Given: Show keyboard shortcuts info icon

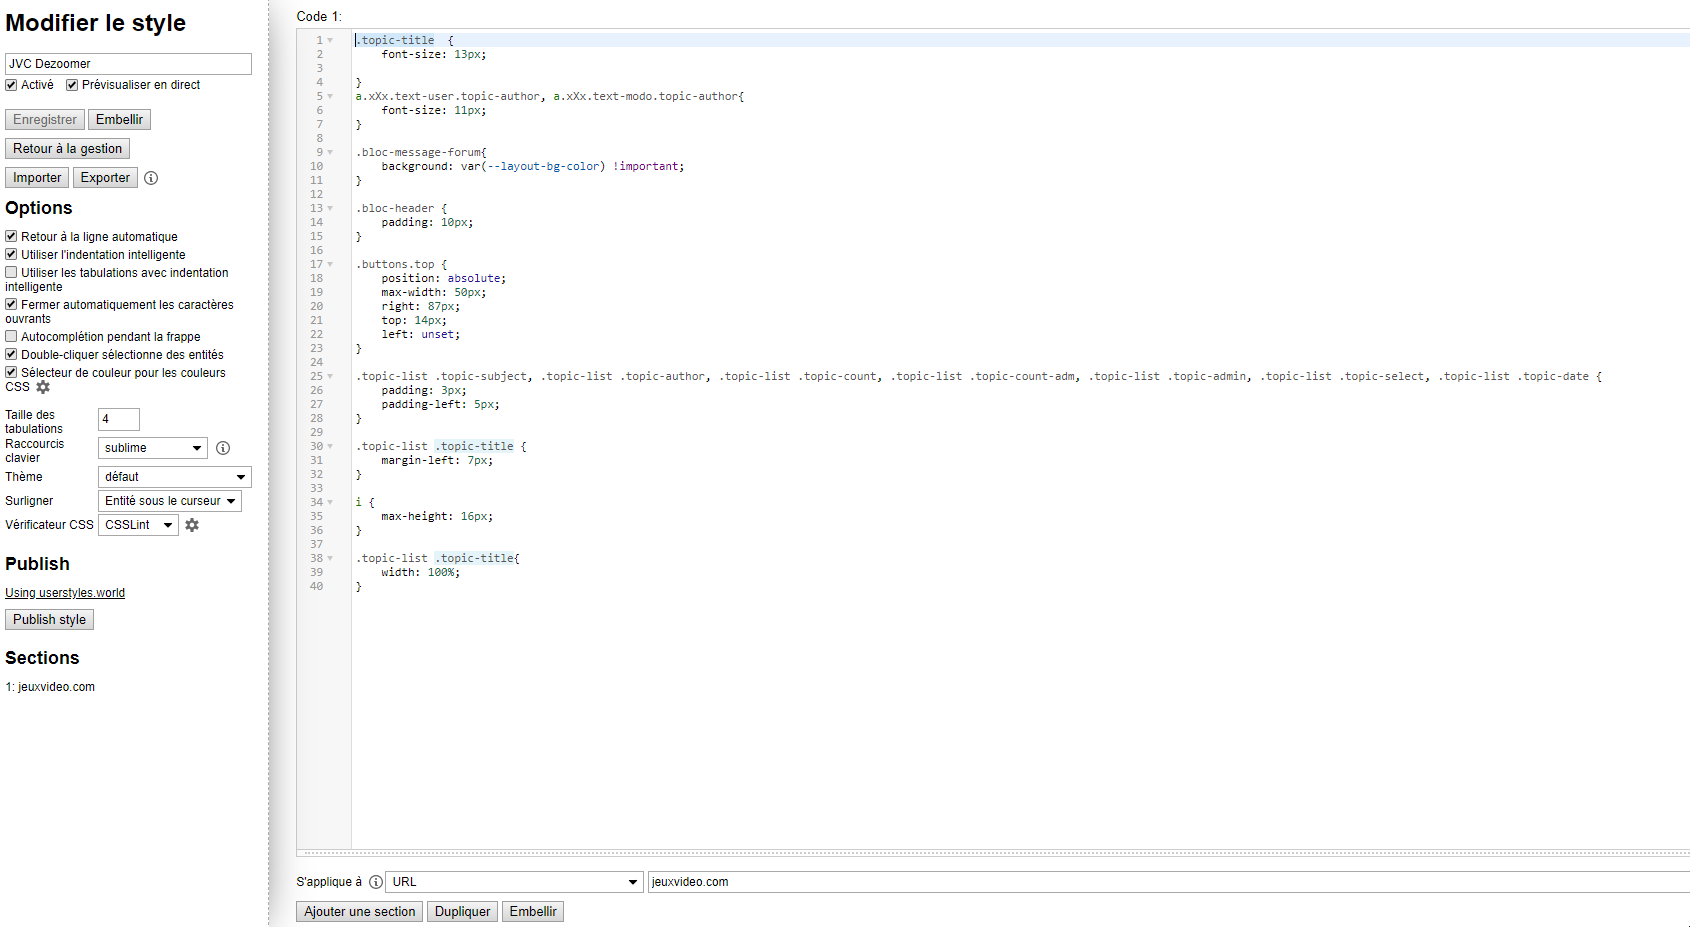Looking at the screenshot, I should (x=223, y=448).
